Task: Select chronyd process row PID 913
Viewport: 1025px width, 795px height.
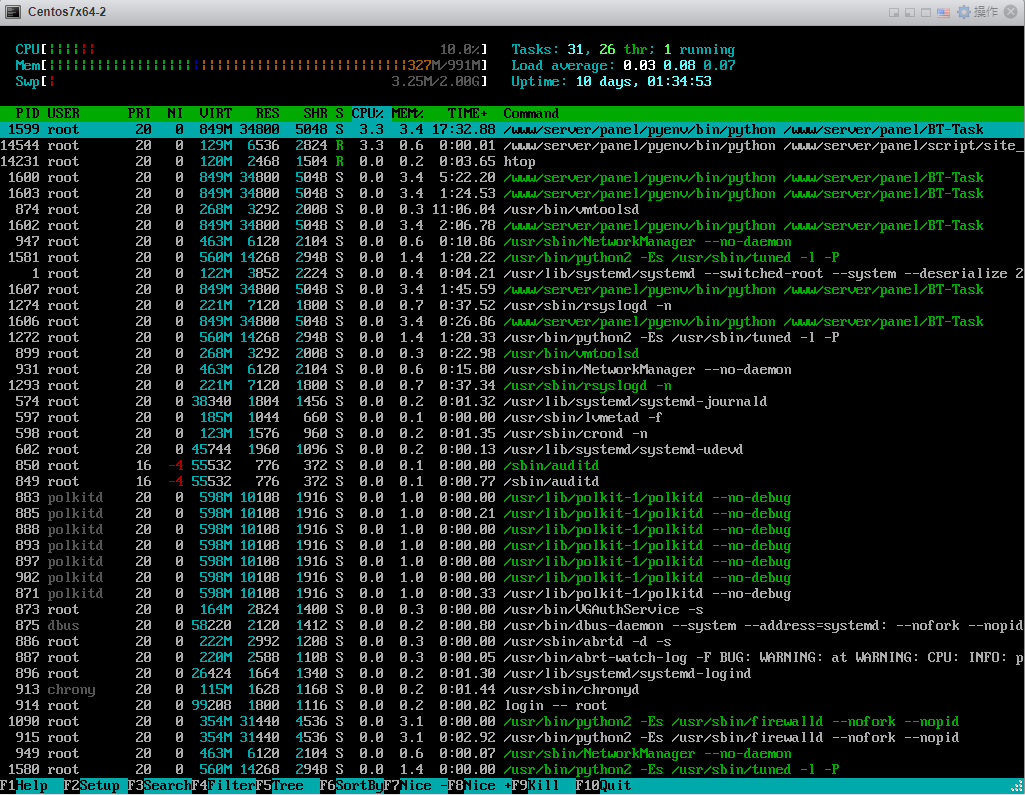Action: pyautogui.click(x=512, y=690)
